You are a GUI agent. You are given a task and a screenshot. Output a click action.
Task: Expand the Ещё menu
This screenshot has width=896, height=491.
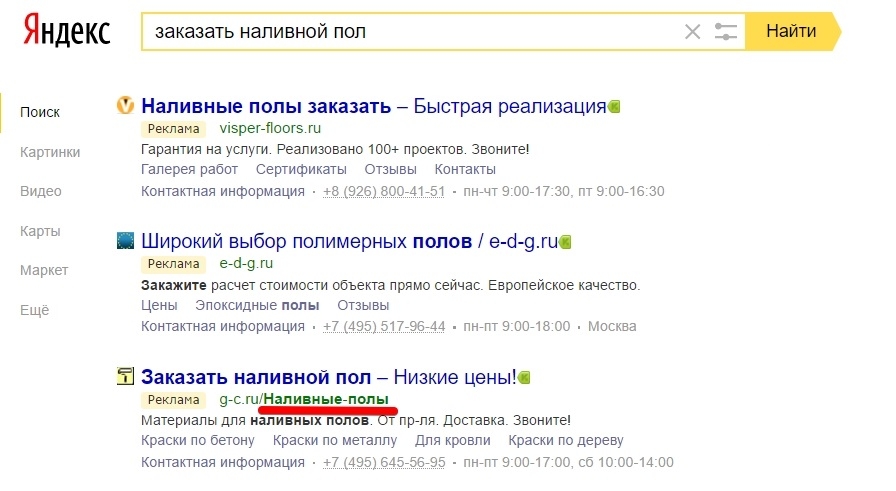(x=35, y=310)
